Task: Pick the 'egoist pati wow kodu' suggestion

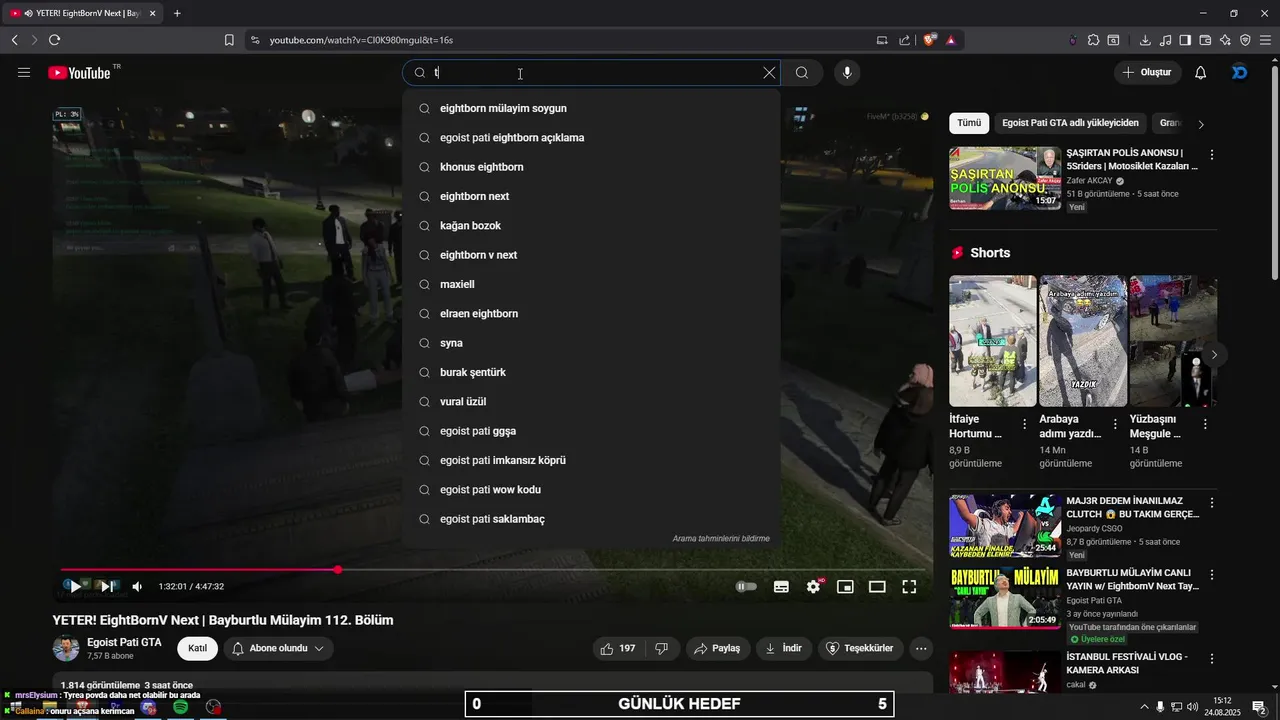Action: click(x=591, y=490)
